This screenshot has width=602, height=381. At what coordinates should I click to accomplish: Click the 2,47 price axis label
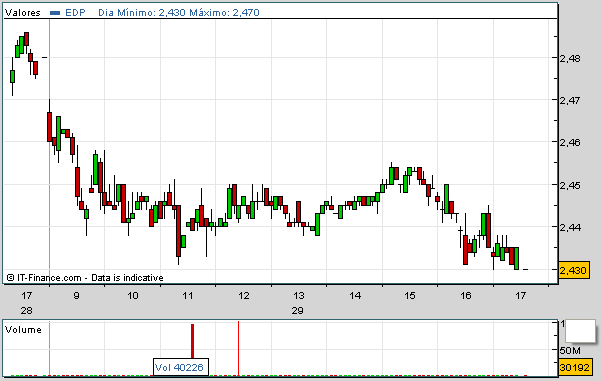pyautogui.click(x=570, y=100)
